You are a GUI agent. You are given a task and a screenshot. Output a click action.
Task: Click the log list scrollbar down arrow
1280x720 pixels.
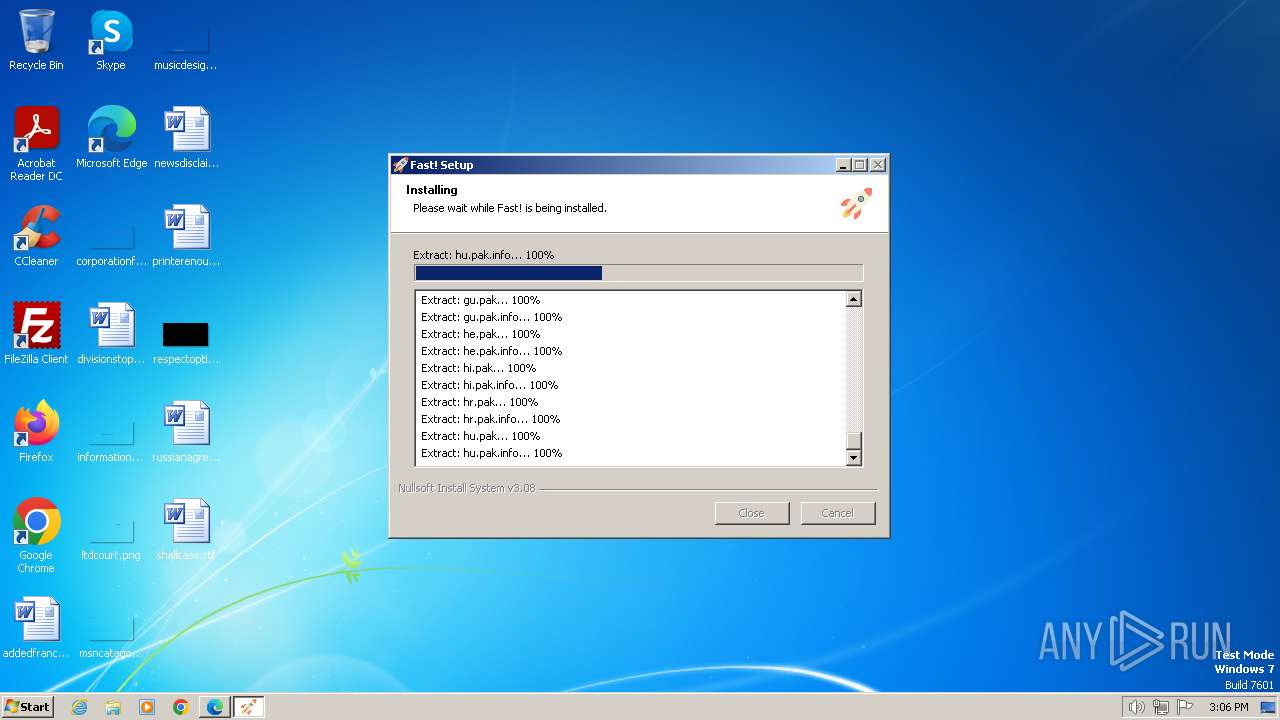(x=854, y=458)
